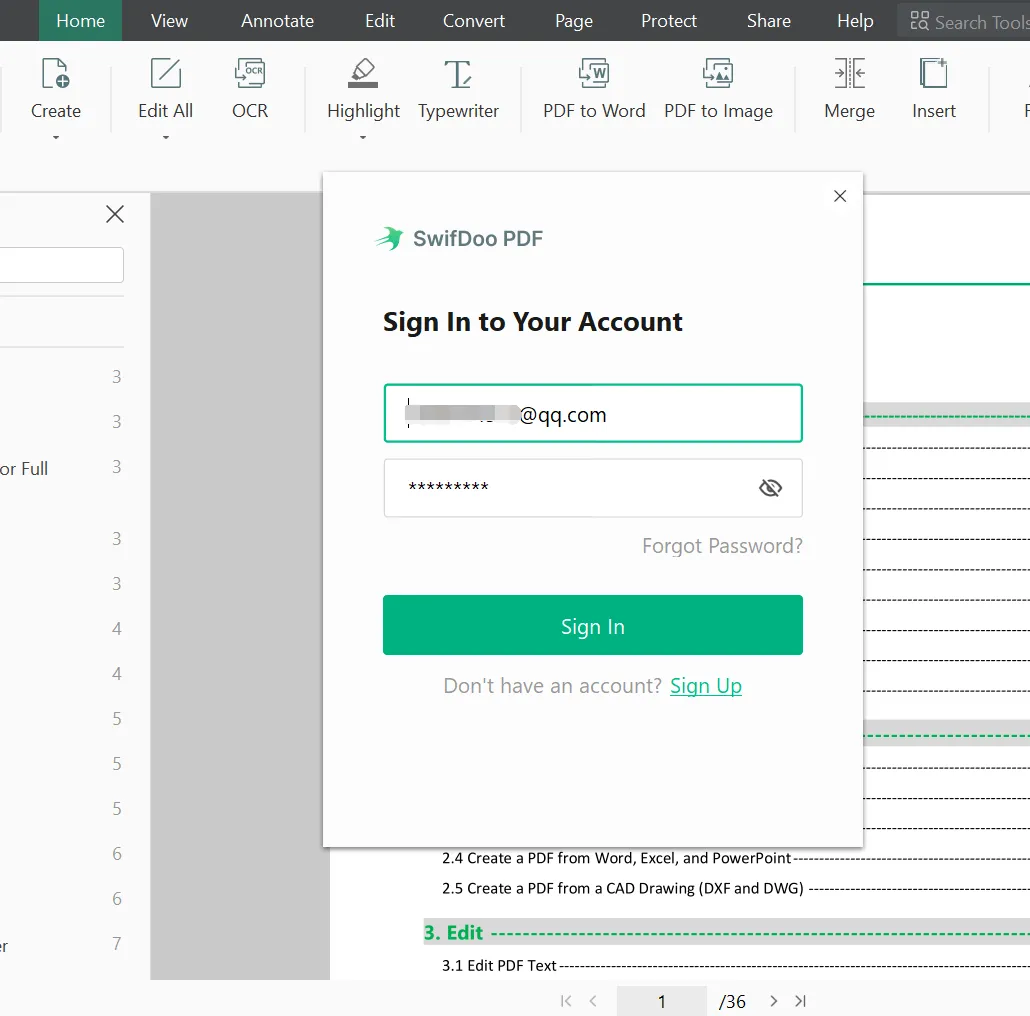Select the Edit All tool
Image resolution: width=1030 pixels, height=1016 pixels.
click(166, 90)
